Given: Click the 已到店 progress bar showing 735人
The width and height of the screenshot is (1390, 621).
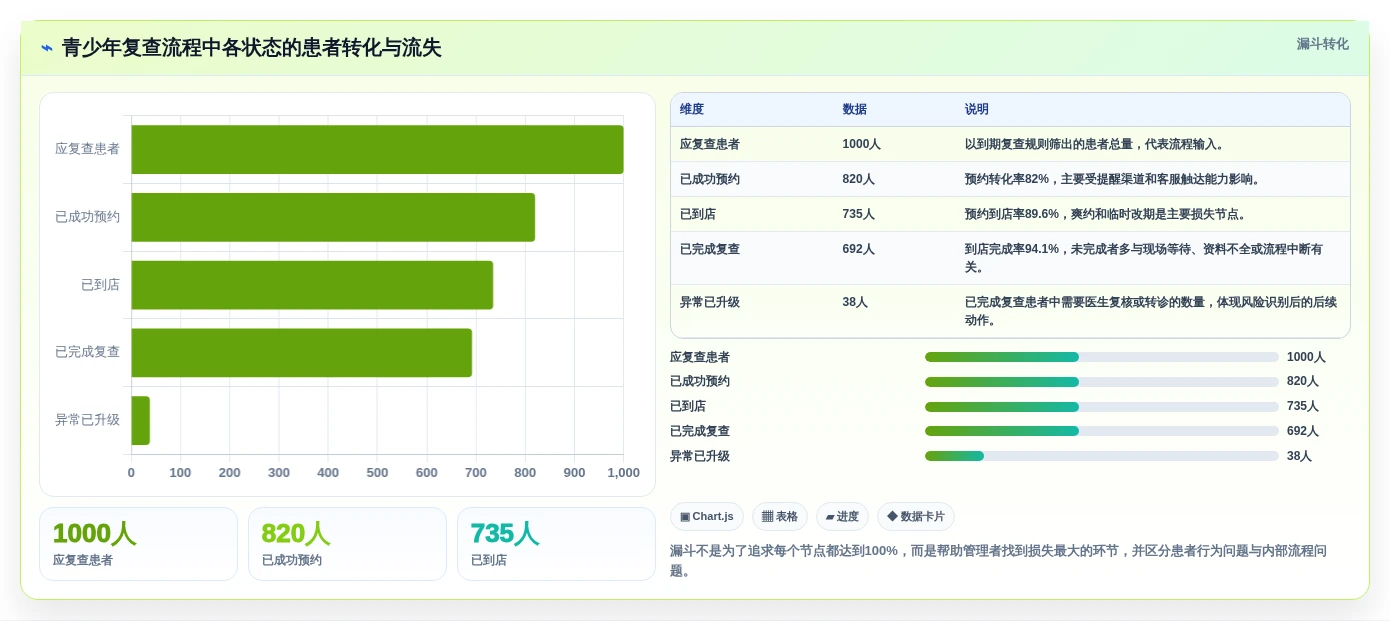Looking at the screenshot, I should click(1101, 407).
